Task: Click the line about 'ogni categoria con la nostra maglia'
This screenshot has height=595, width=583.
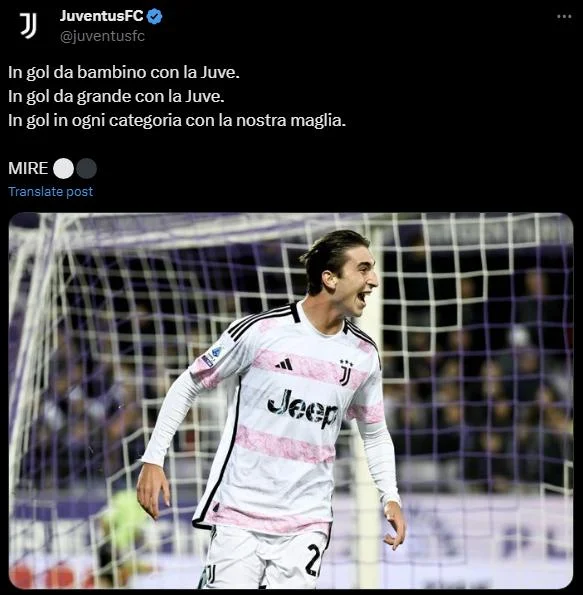Action: [177, 121]
